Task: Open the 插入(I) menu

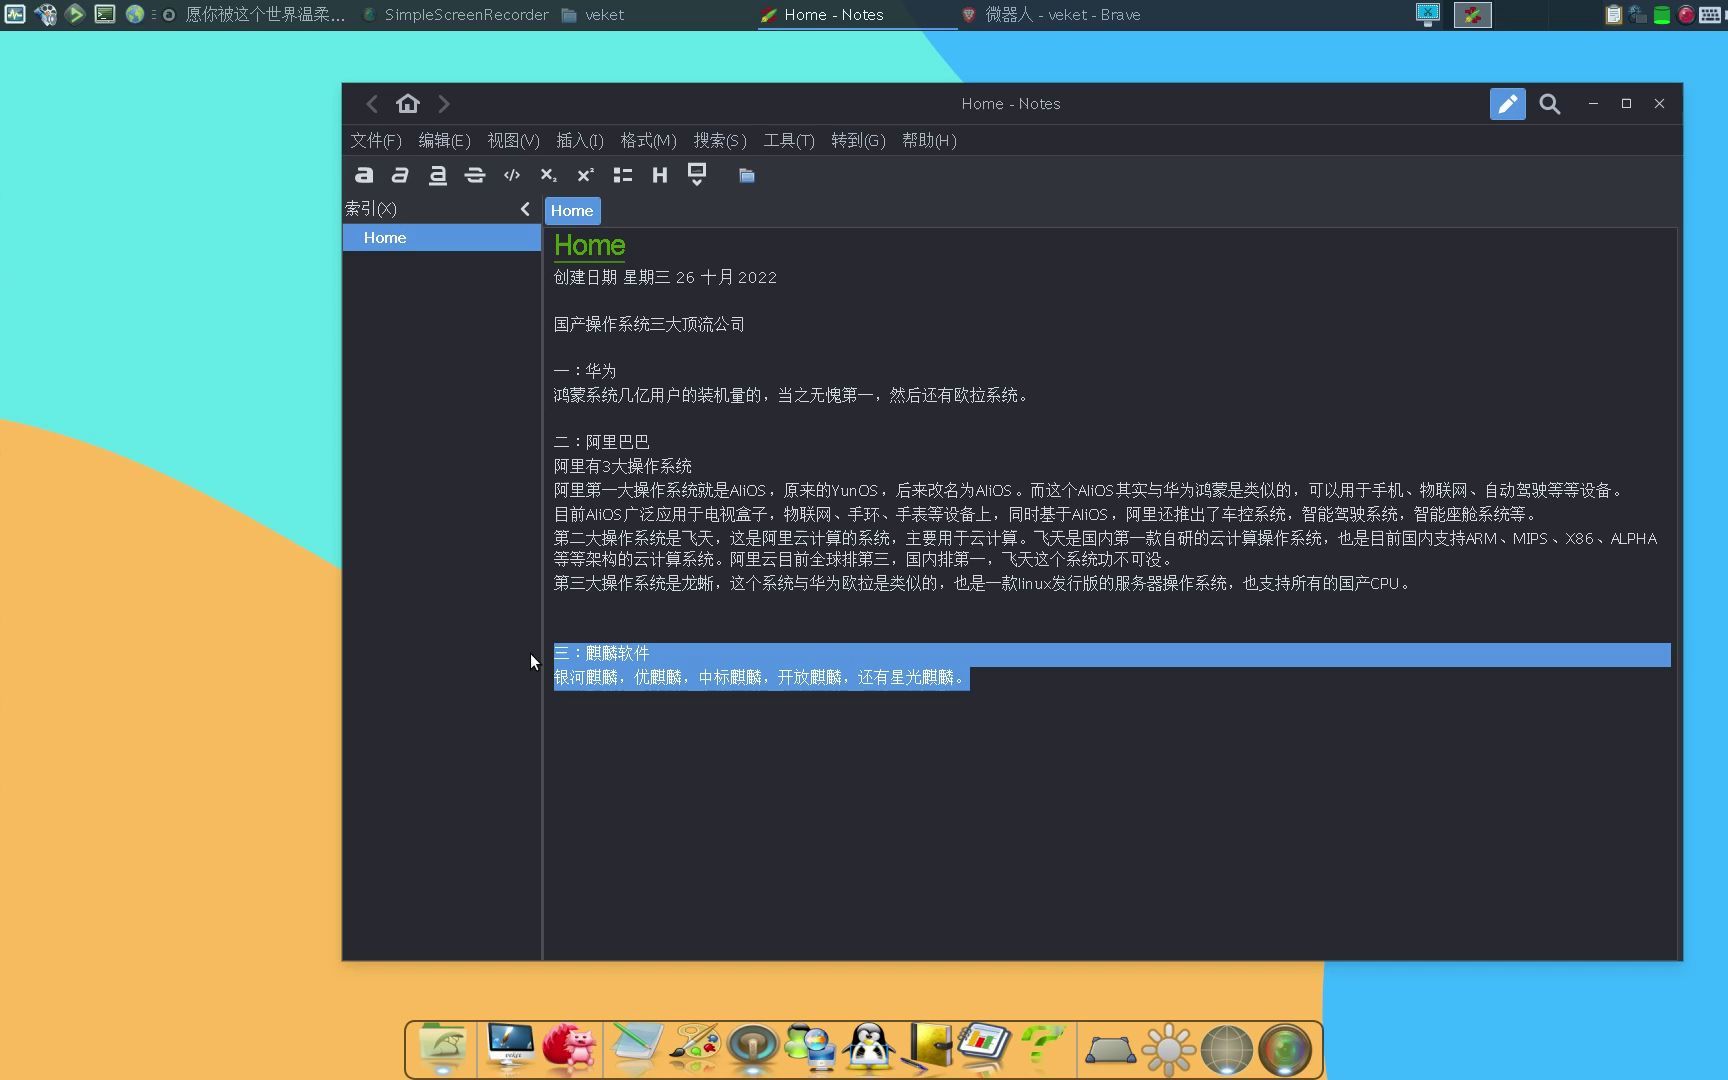Action: coord(580,141)
